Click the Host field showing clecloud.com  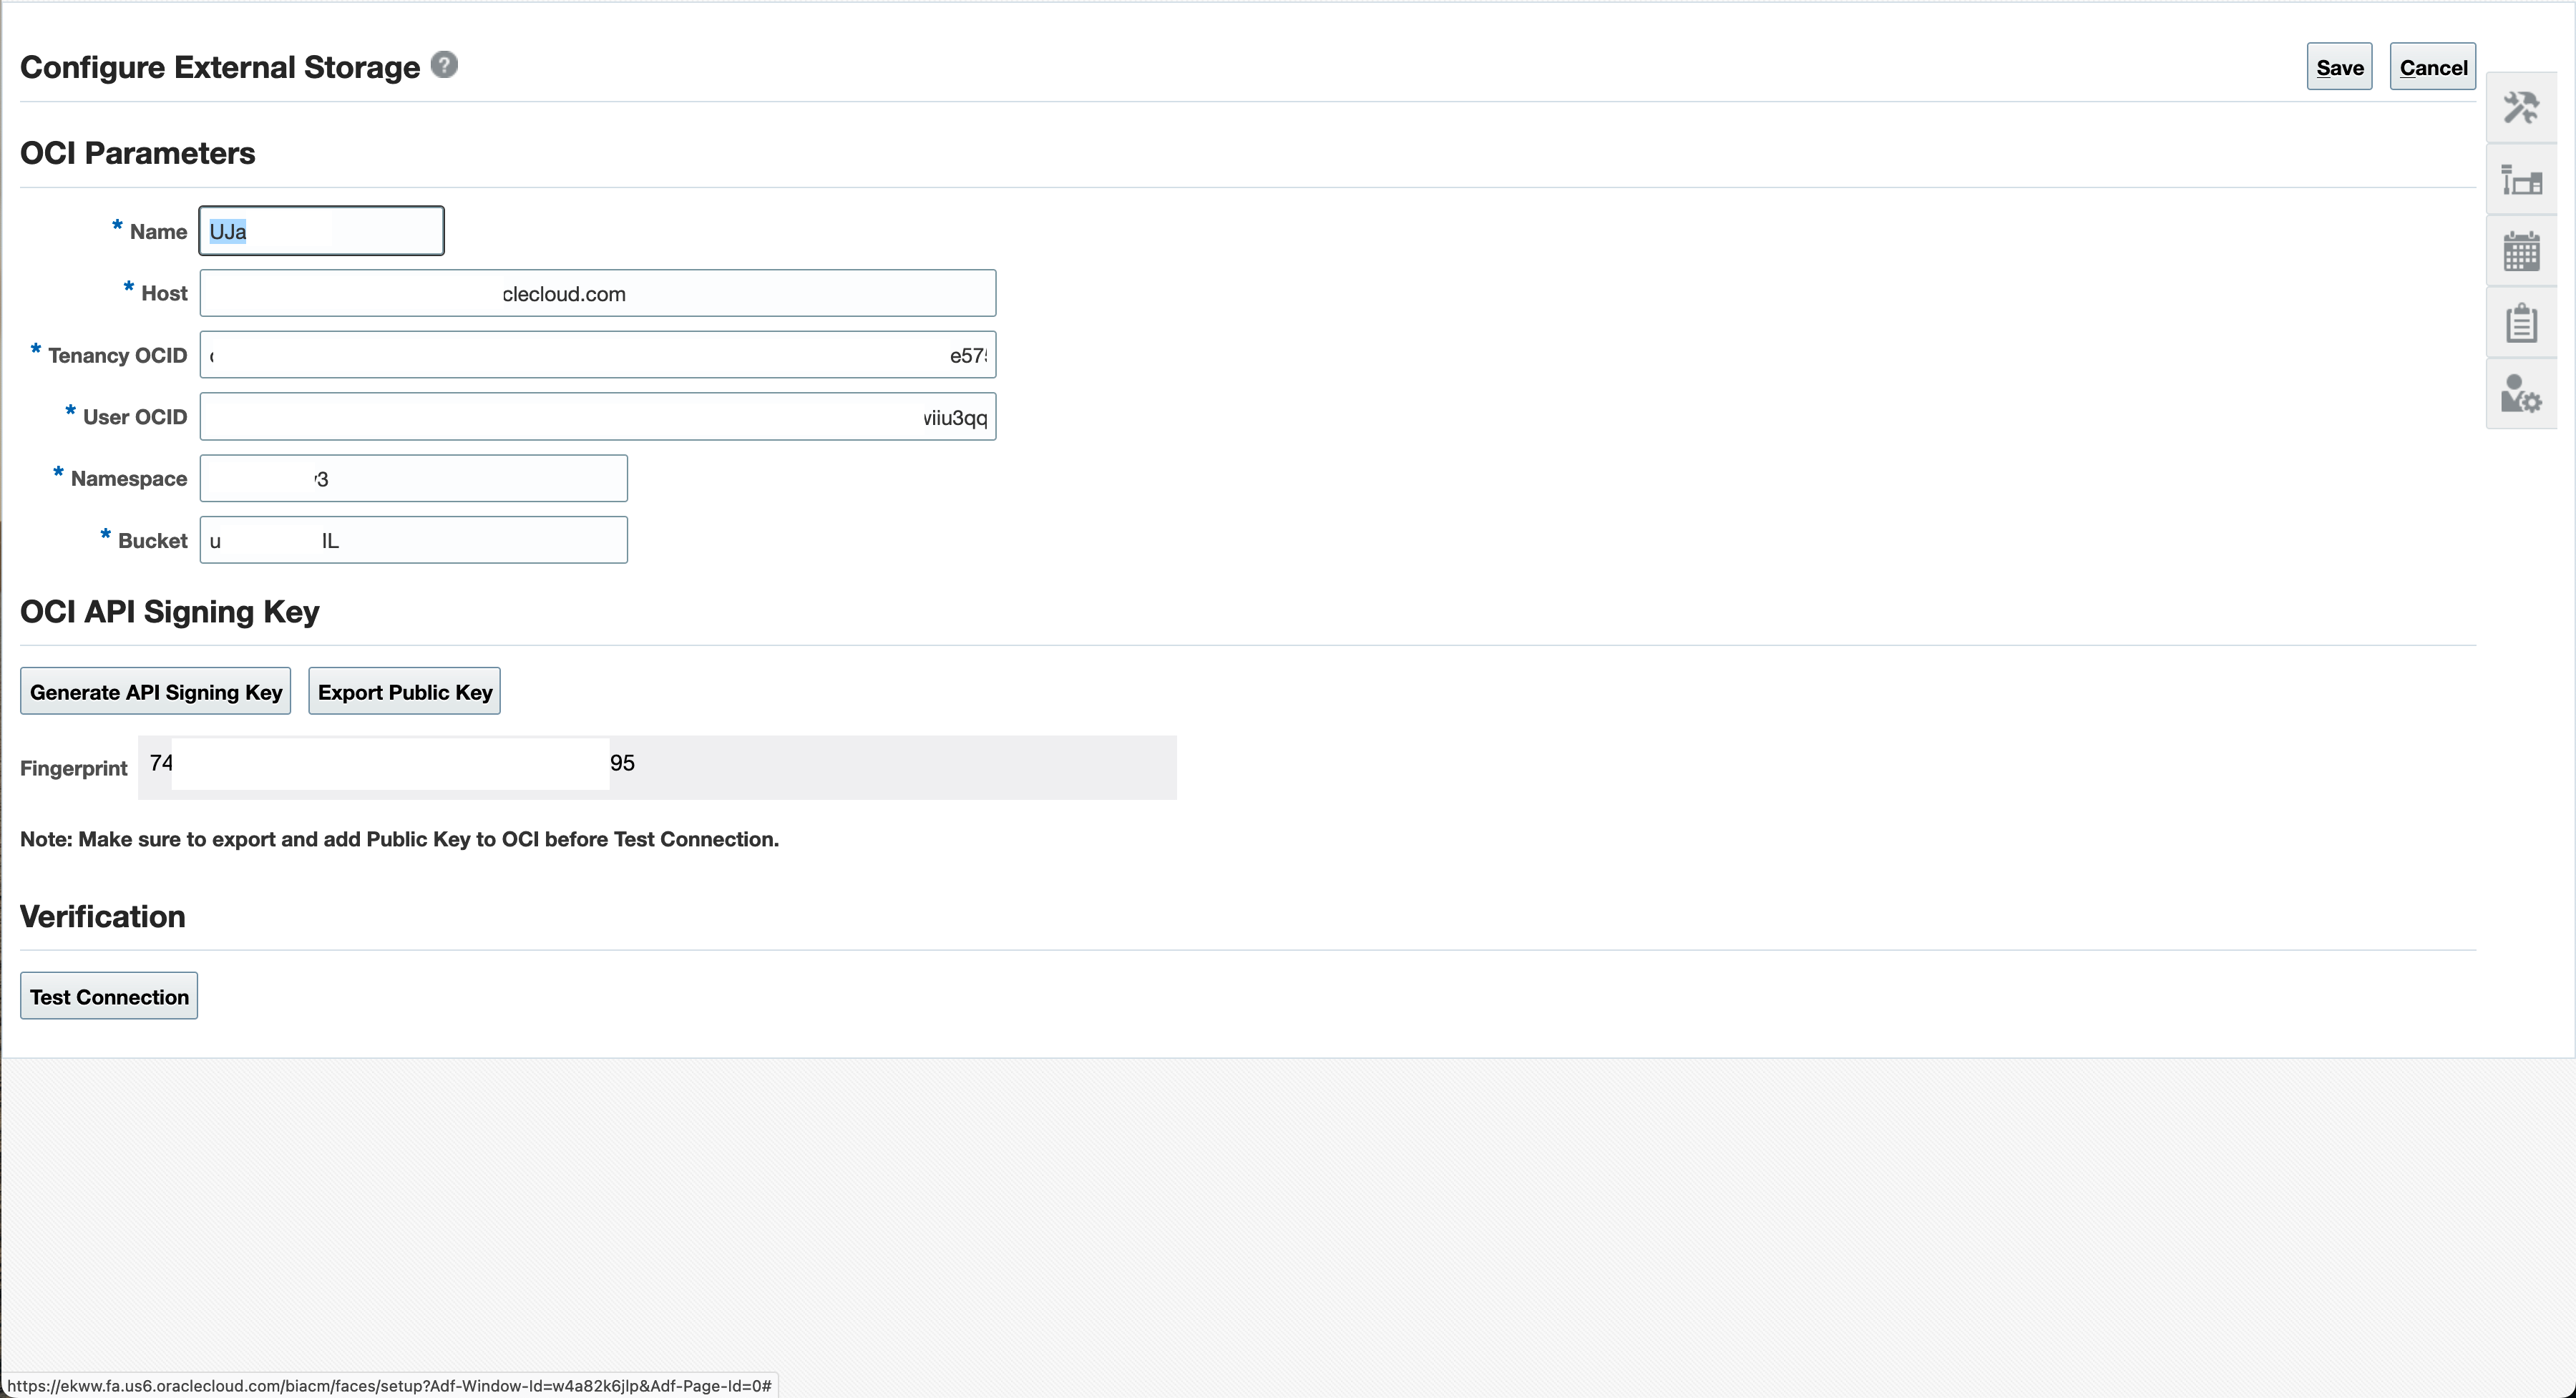(597, 293)
